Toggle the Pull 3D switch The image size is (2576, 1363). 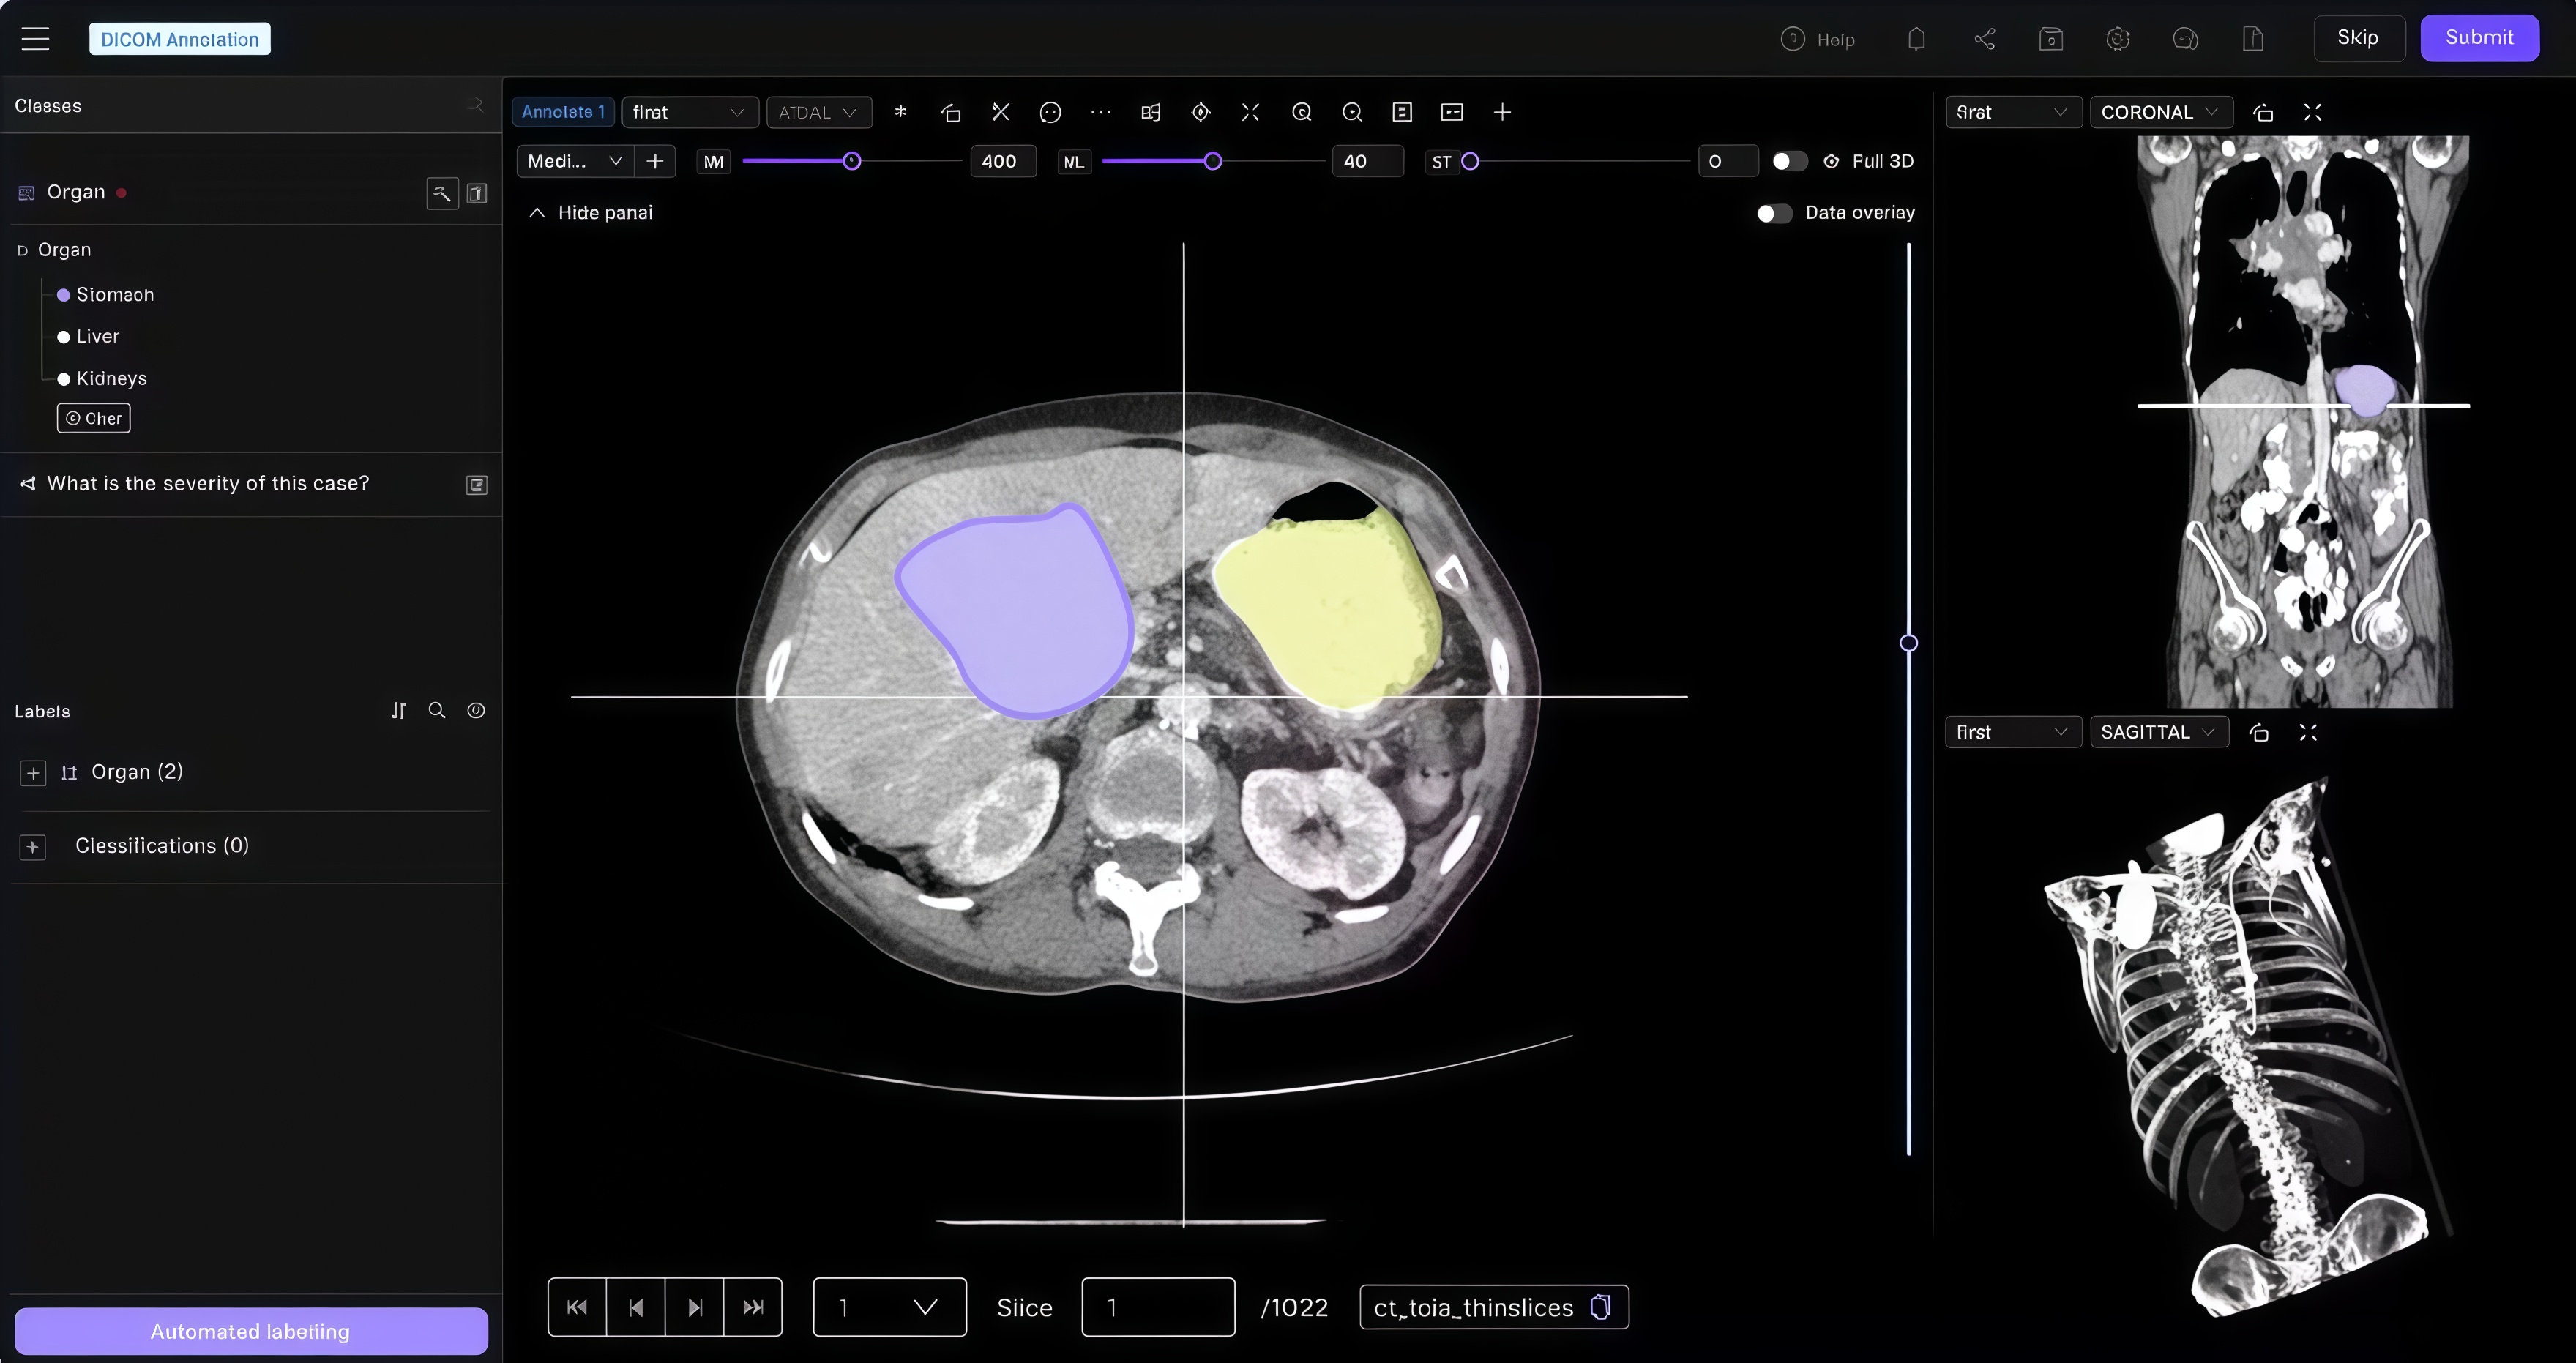click(x=1788, y=161)
